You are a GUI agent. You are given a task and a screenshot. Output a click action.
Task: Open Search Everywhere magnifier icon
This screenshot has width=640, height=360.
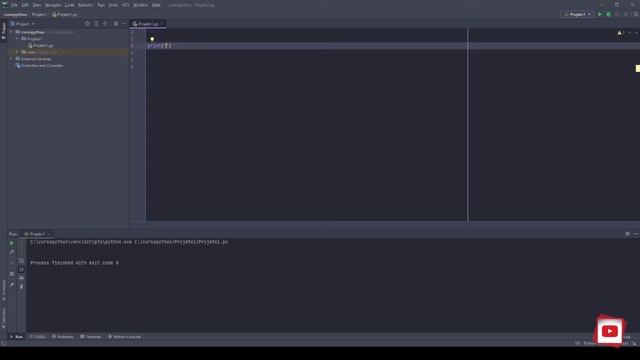tap(636, 14)
